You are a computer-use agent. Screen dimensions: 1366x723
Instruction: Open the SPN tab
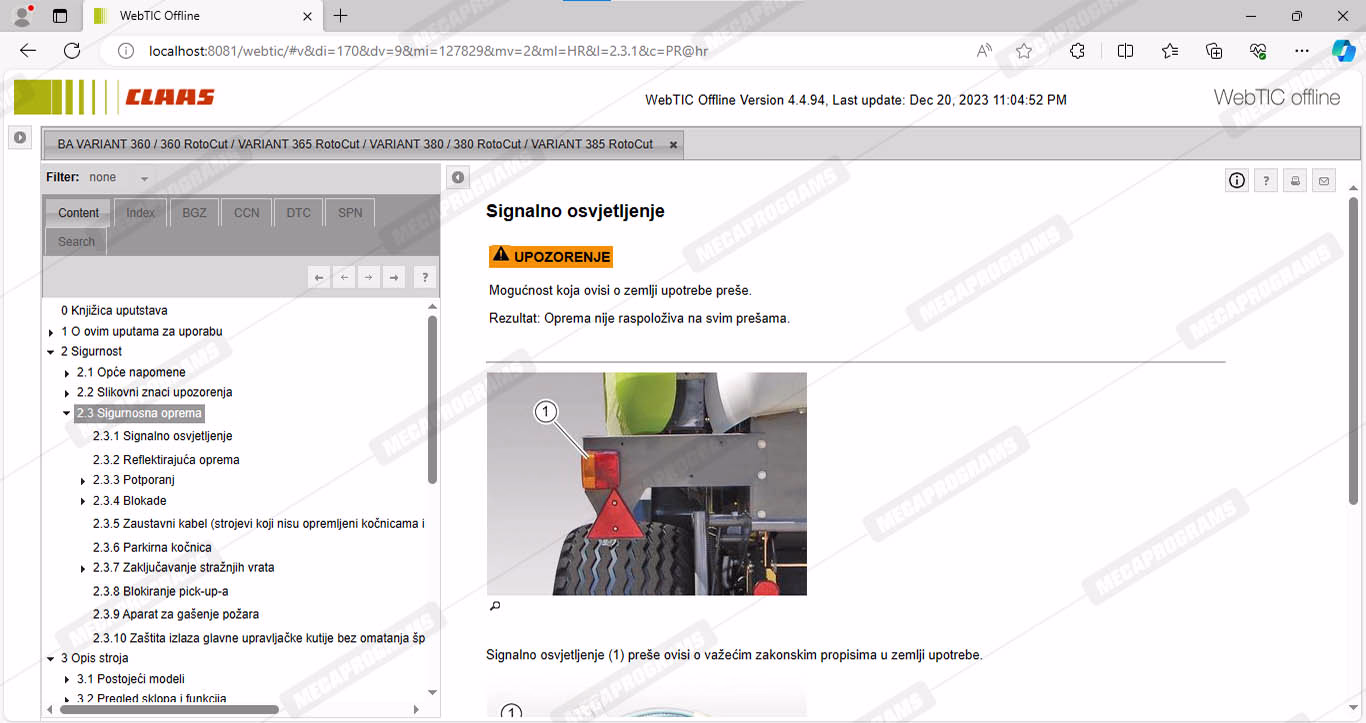350,213
